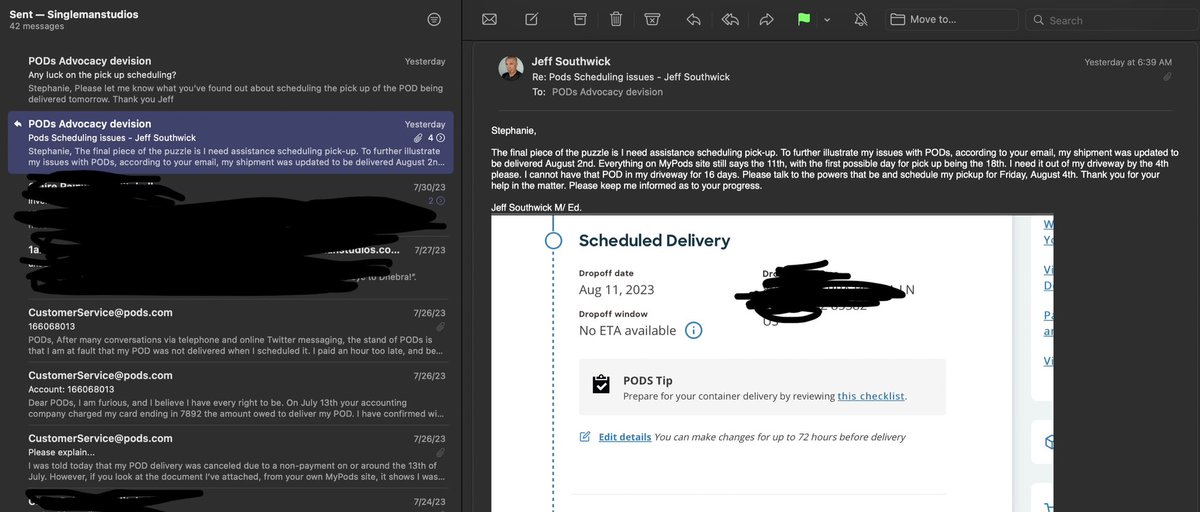This screenshot has width=1200, height=512.
Task: Click the 'No ETA available' text
Action: 627,330
